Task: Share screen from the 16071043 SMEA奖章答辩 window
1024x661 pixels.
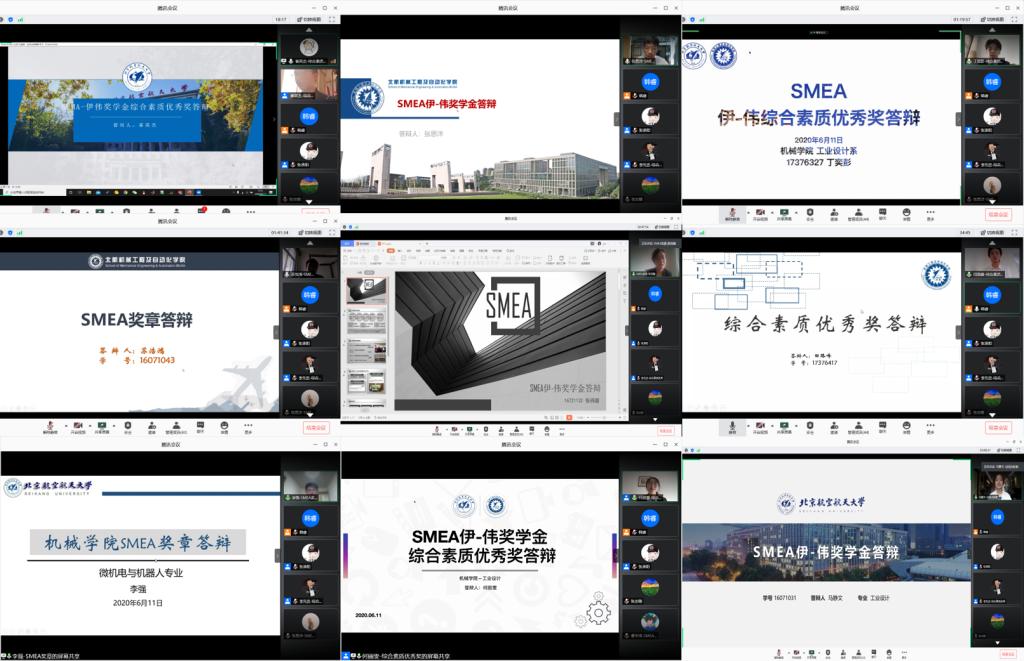Action: tap(102, 427)
